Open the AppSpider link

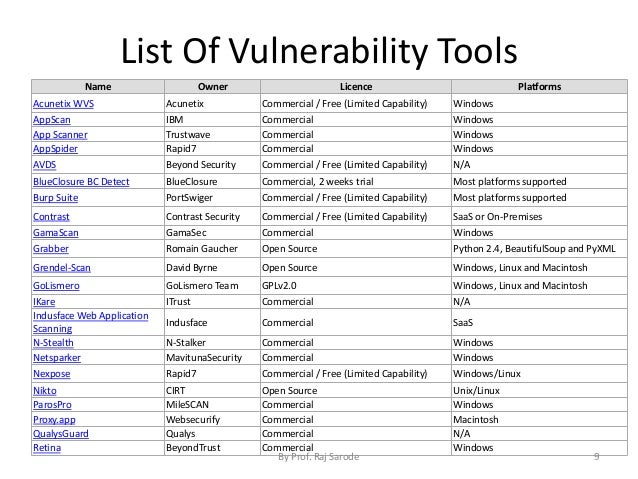click(x=55, y=149)
